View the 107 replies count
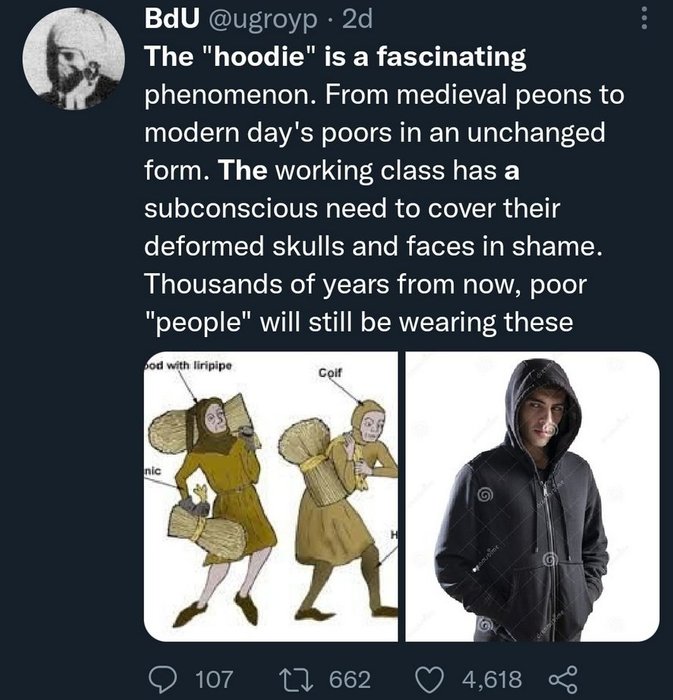 pos(214,679)
